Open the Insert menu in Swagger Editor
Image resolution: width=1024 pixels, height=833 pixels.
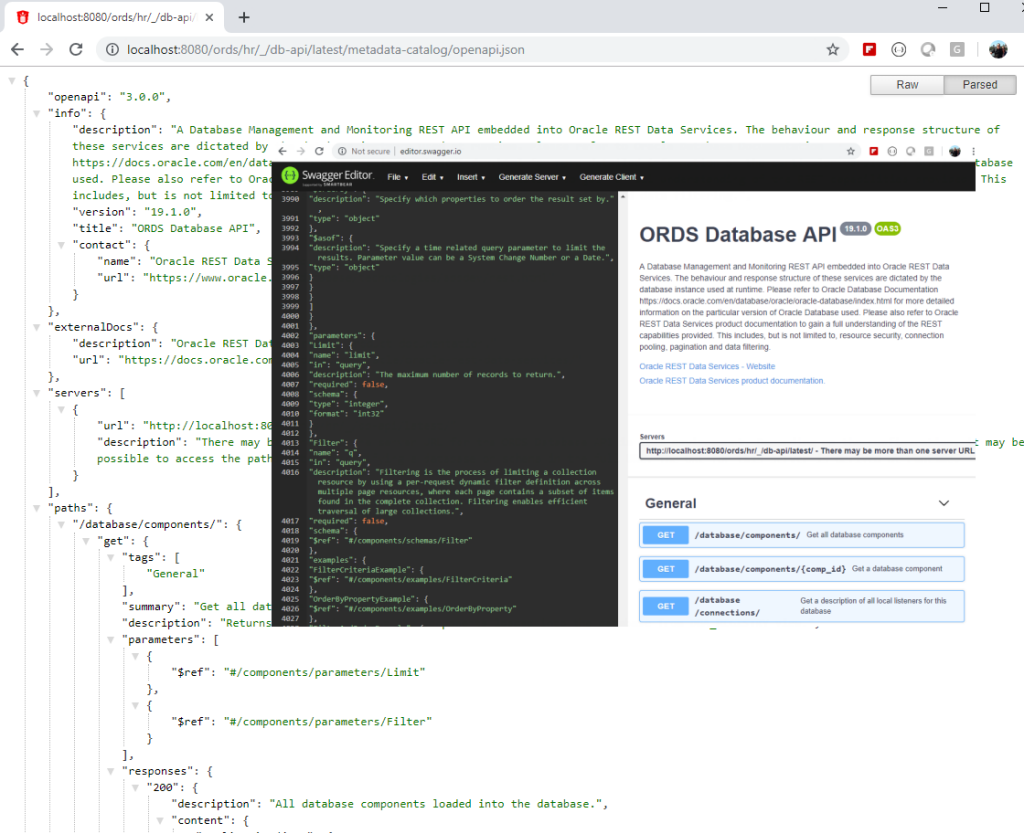point(471,177)
